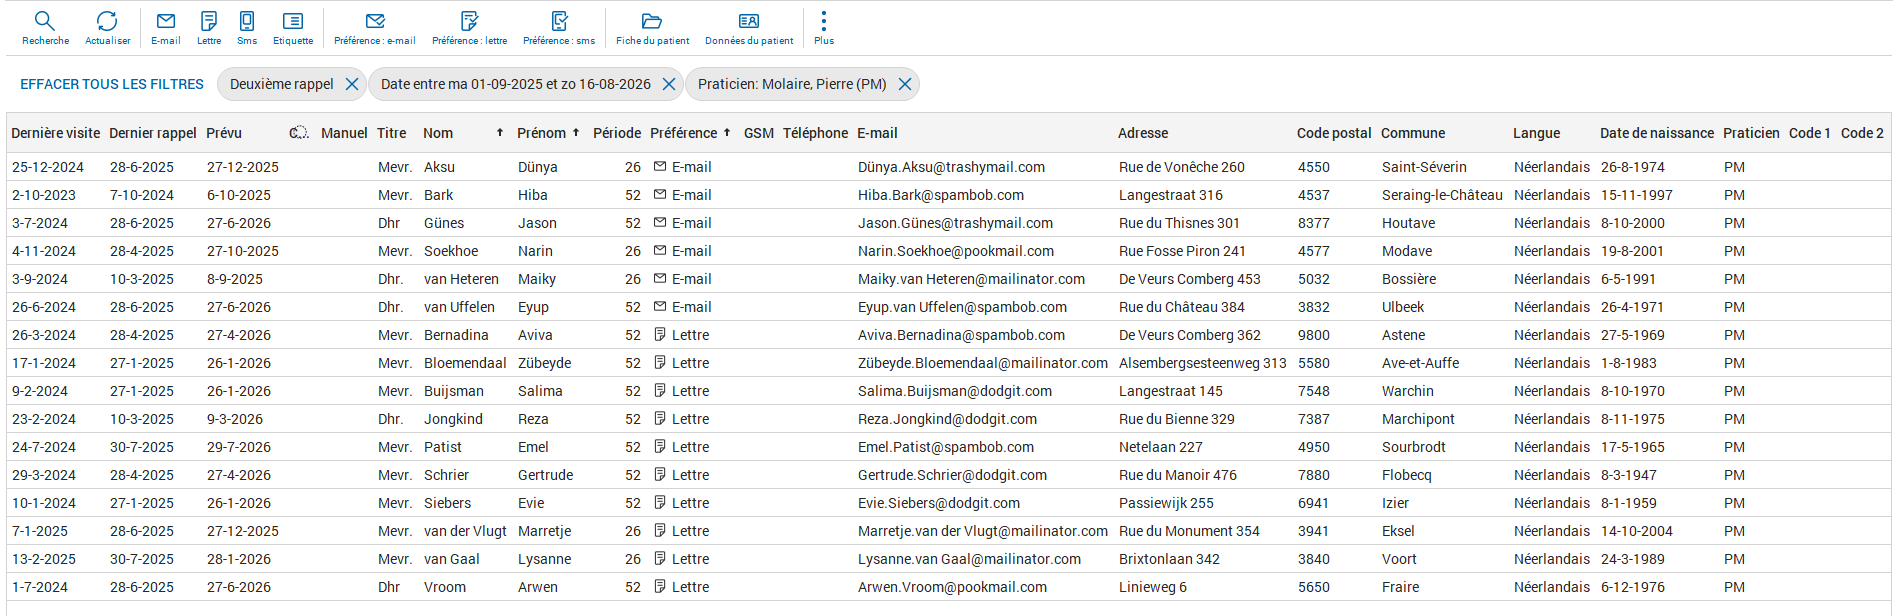This screenshot has height=616, width=1901.
Task: Send an E-mail from the toolbar
Action: pos(166,28)
